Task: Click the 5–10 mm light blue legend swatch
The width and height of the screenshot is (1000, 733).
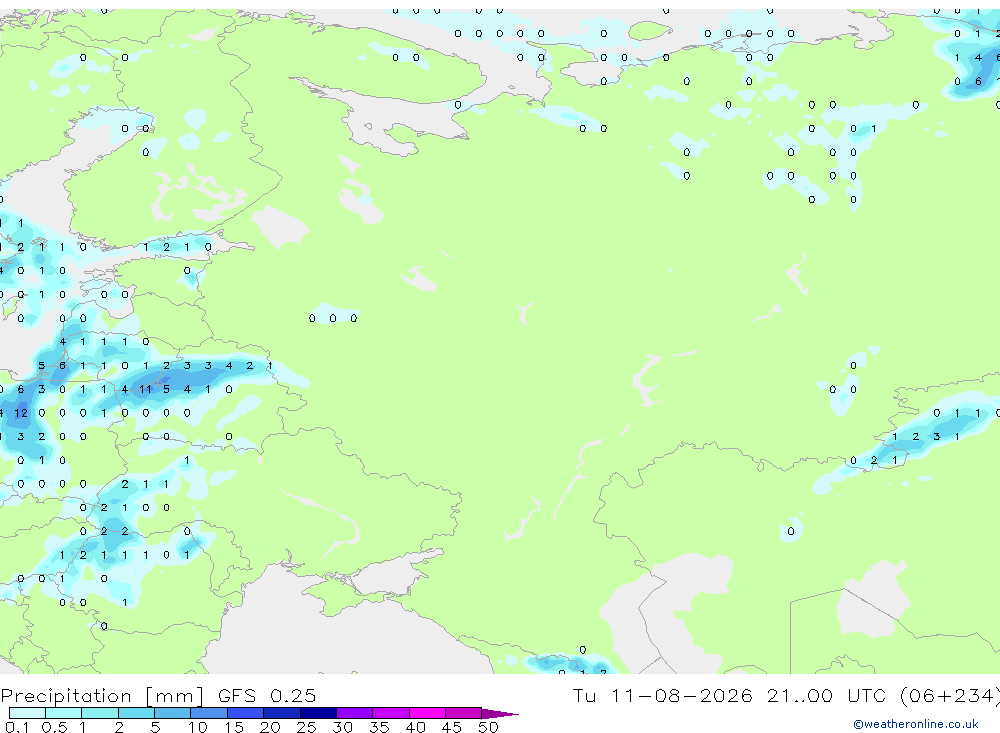Action: click(173, 713)
